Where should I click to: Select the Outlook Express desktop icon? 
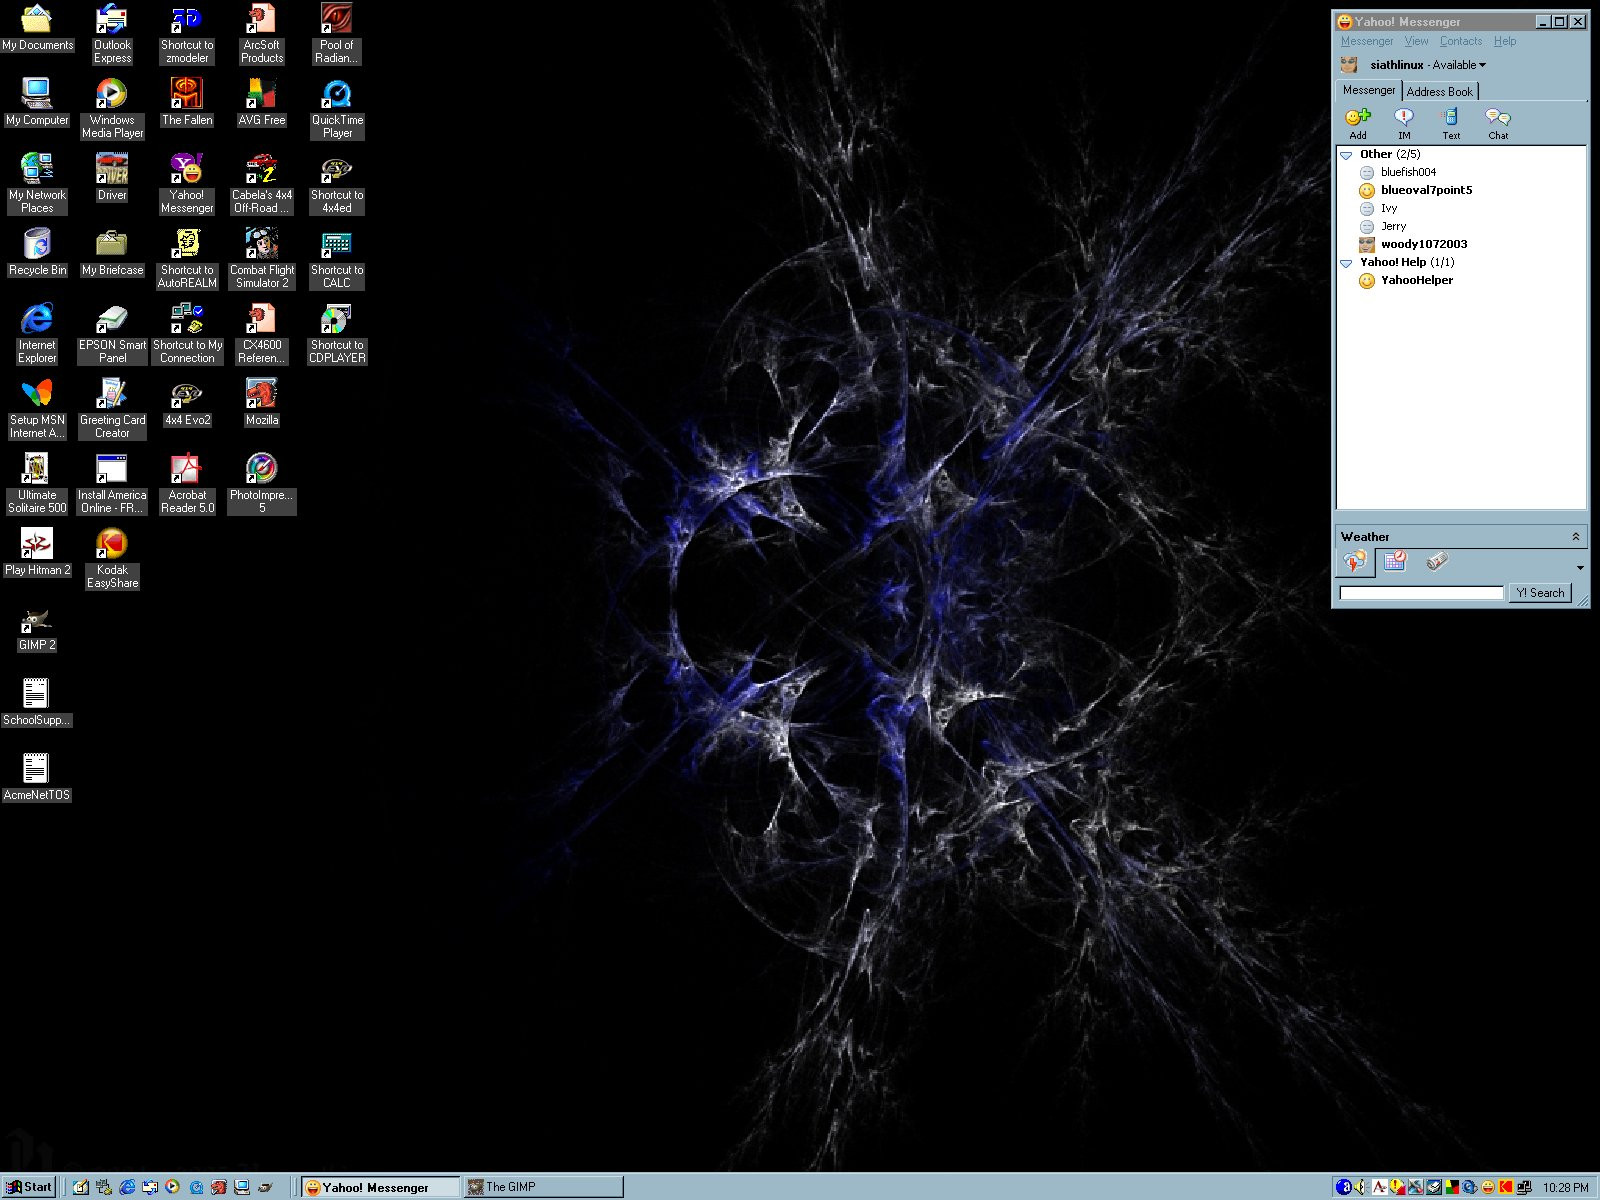click(112, 33)
